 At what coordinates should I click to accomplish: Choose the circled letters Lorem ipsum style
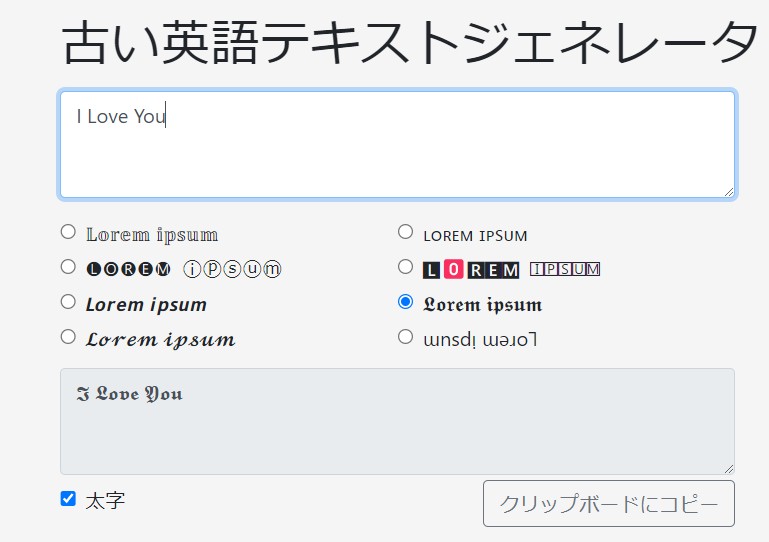click(x=68, y=267)
